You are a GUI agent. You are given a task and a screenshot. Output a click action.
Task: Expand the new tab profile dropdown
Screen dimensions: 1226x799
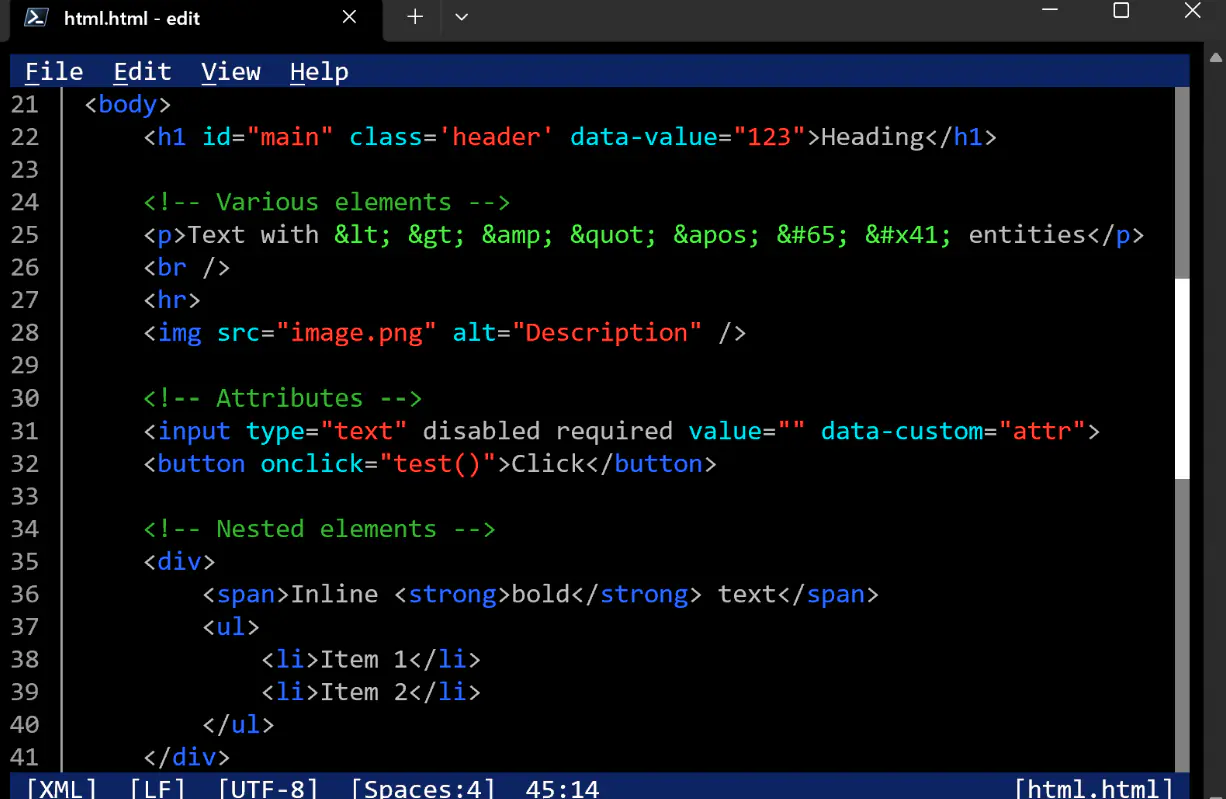[x=461, y=17]
